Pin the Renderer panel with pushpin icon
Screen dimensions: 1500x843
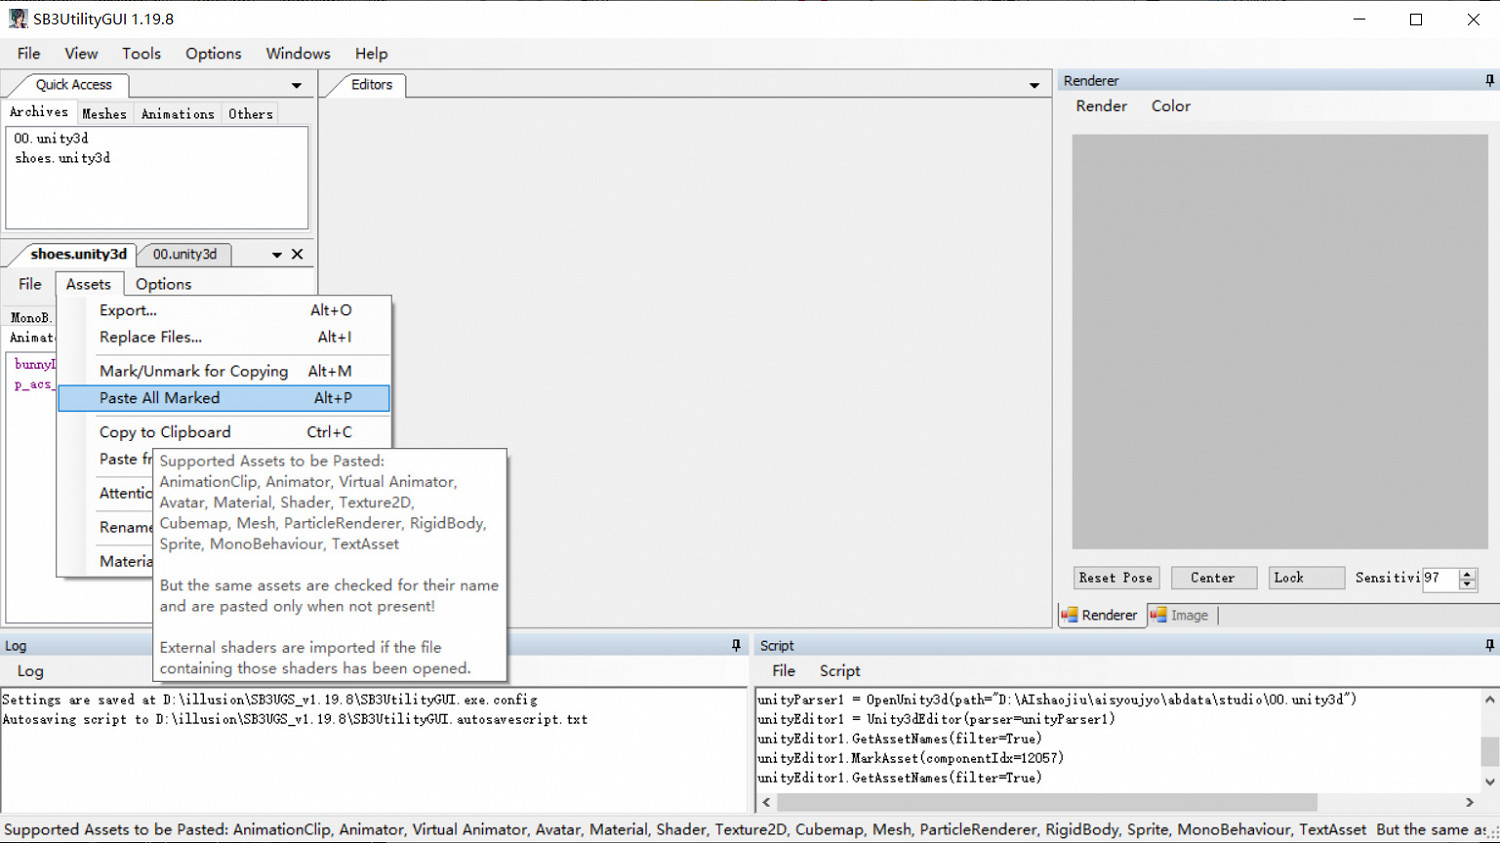click(x=1489, y=80)
